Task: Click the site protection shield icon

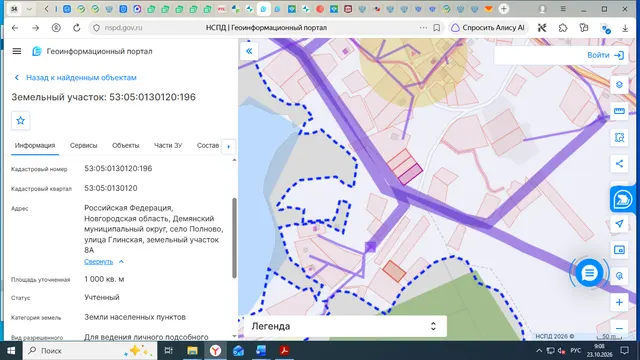Action: 96,28
